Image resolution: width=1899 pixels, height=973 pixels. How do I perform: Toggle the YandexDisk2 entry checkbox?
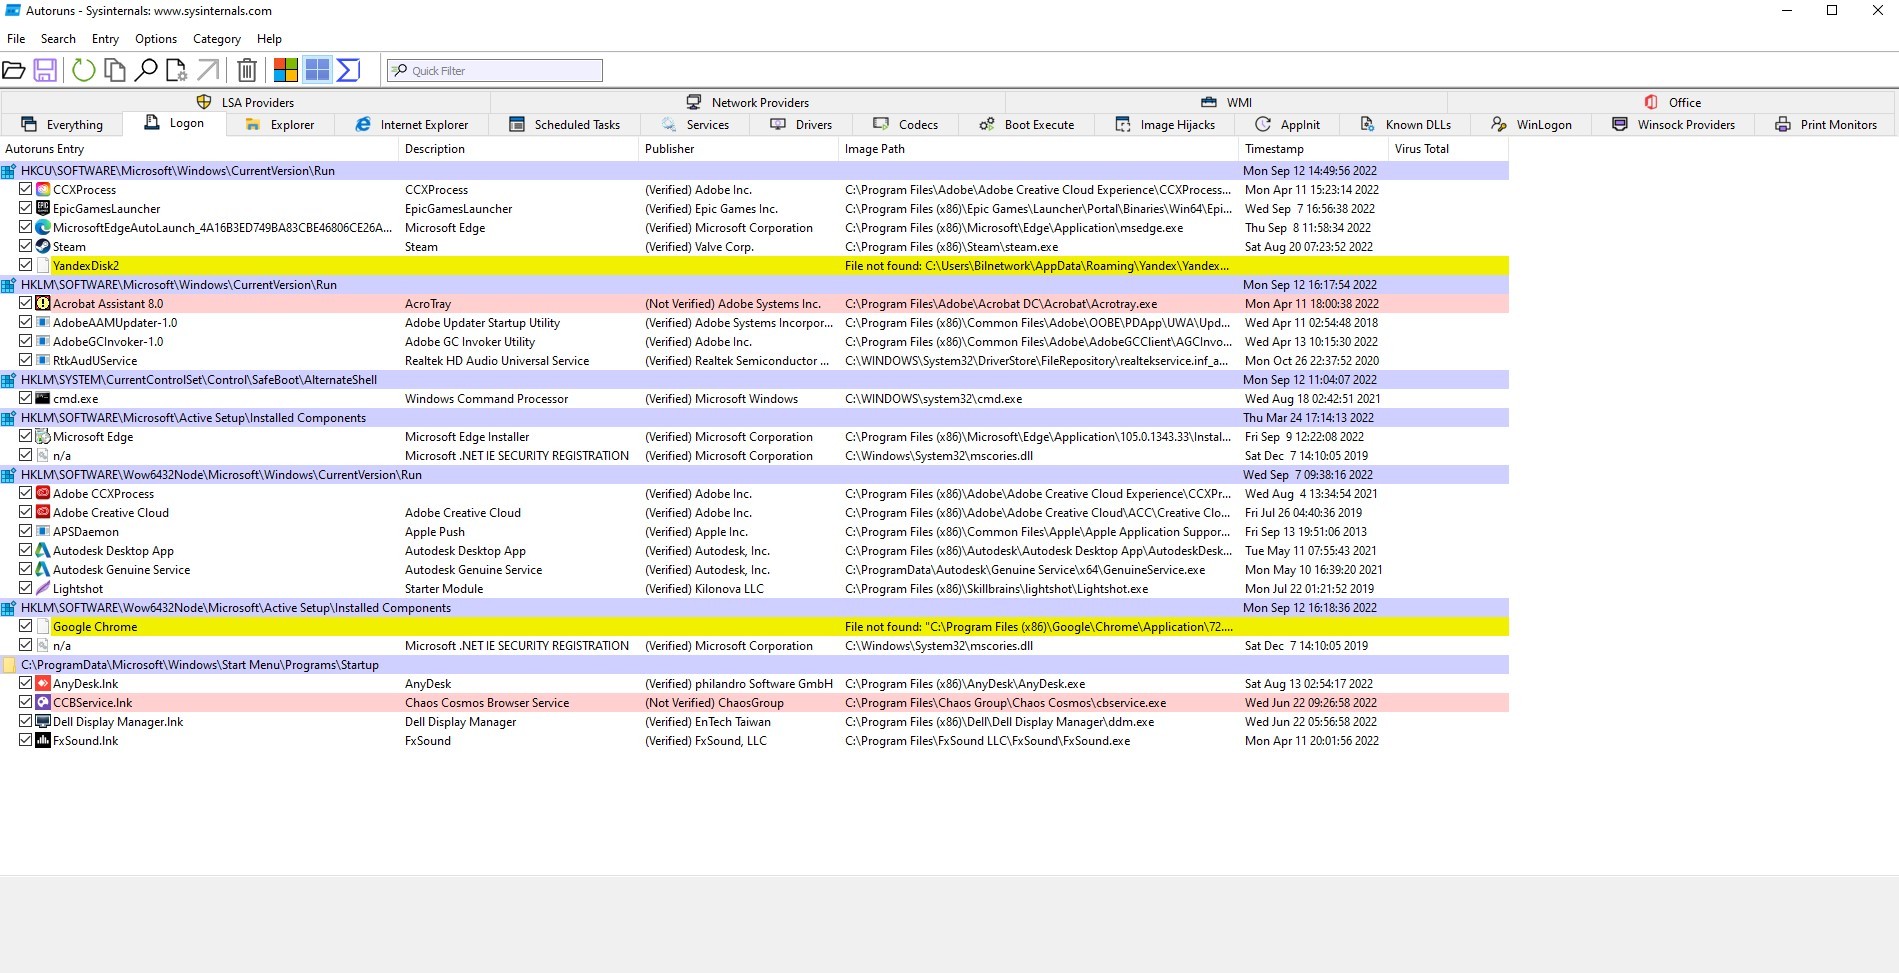click(x=26, y=265)
